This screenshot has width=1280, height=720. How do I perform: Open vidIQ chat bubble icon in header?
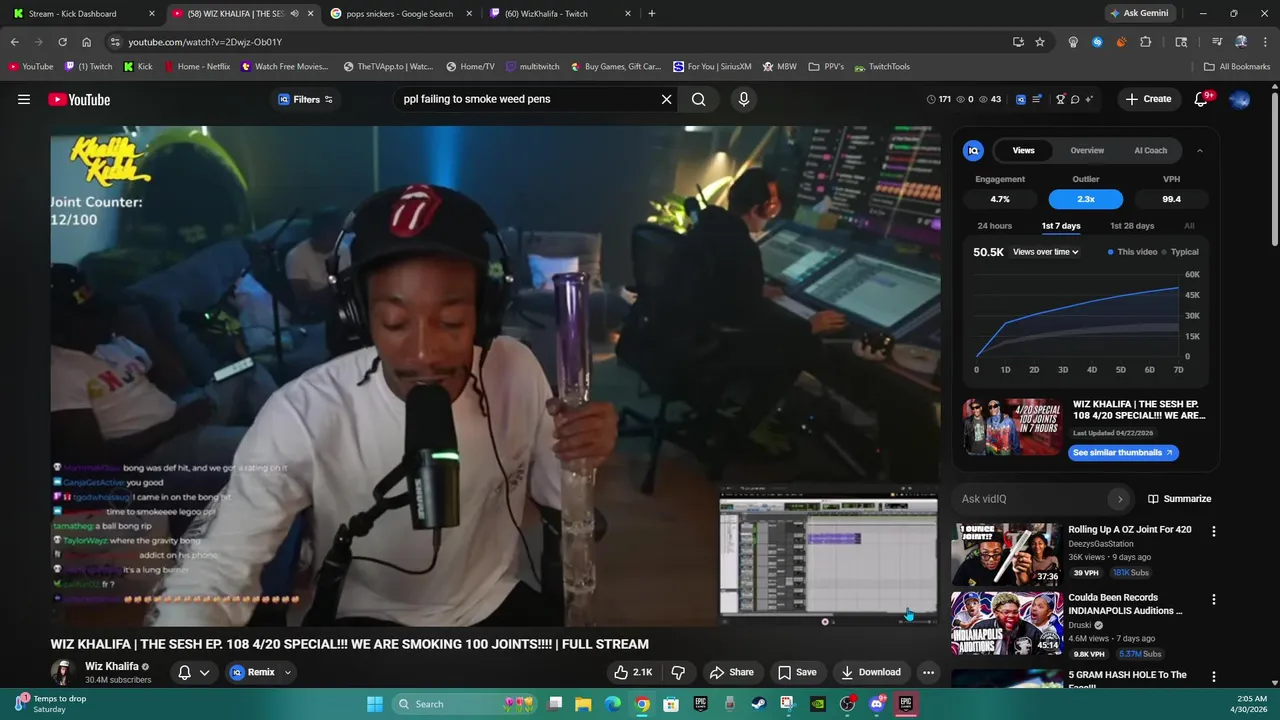1075,99
